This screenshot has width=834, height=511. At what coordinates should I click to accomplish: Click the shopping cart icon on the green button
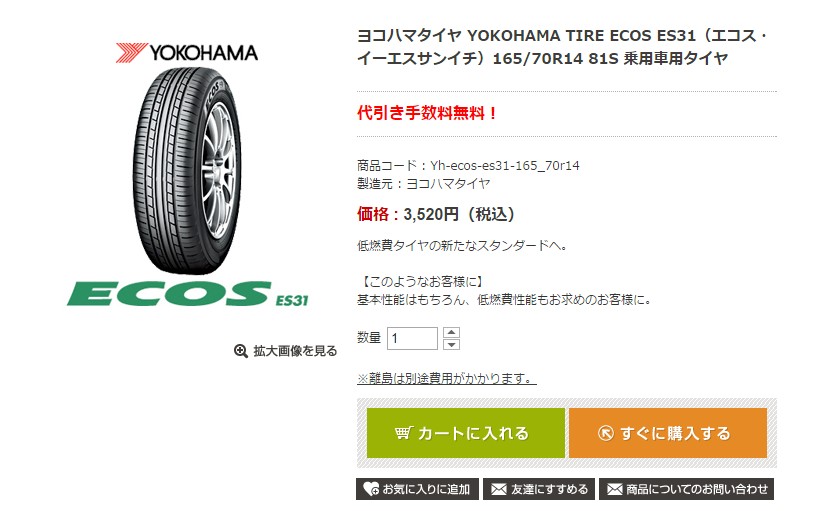(404, 433)
